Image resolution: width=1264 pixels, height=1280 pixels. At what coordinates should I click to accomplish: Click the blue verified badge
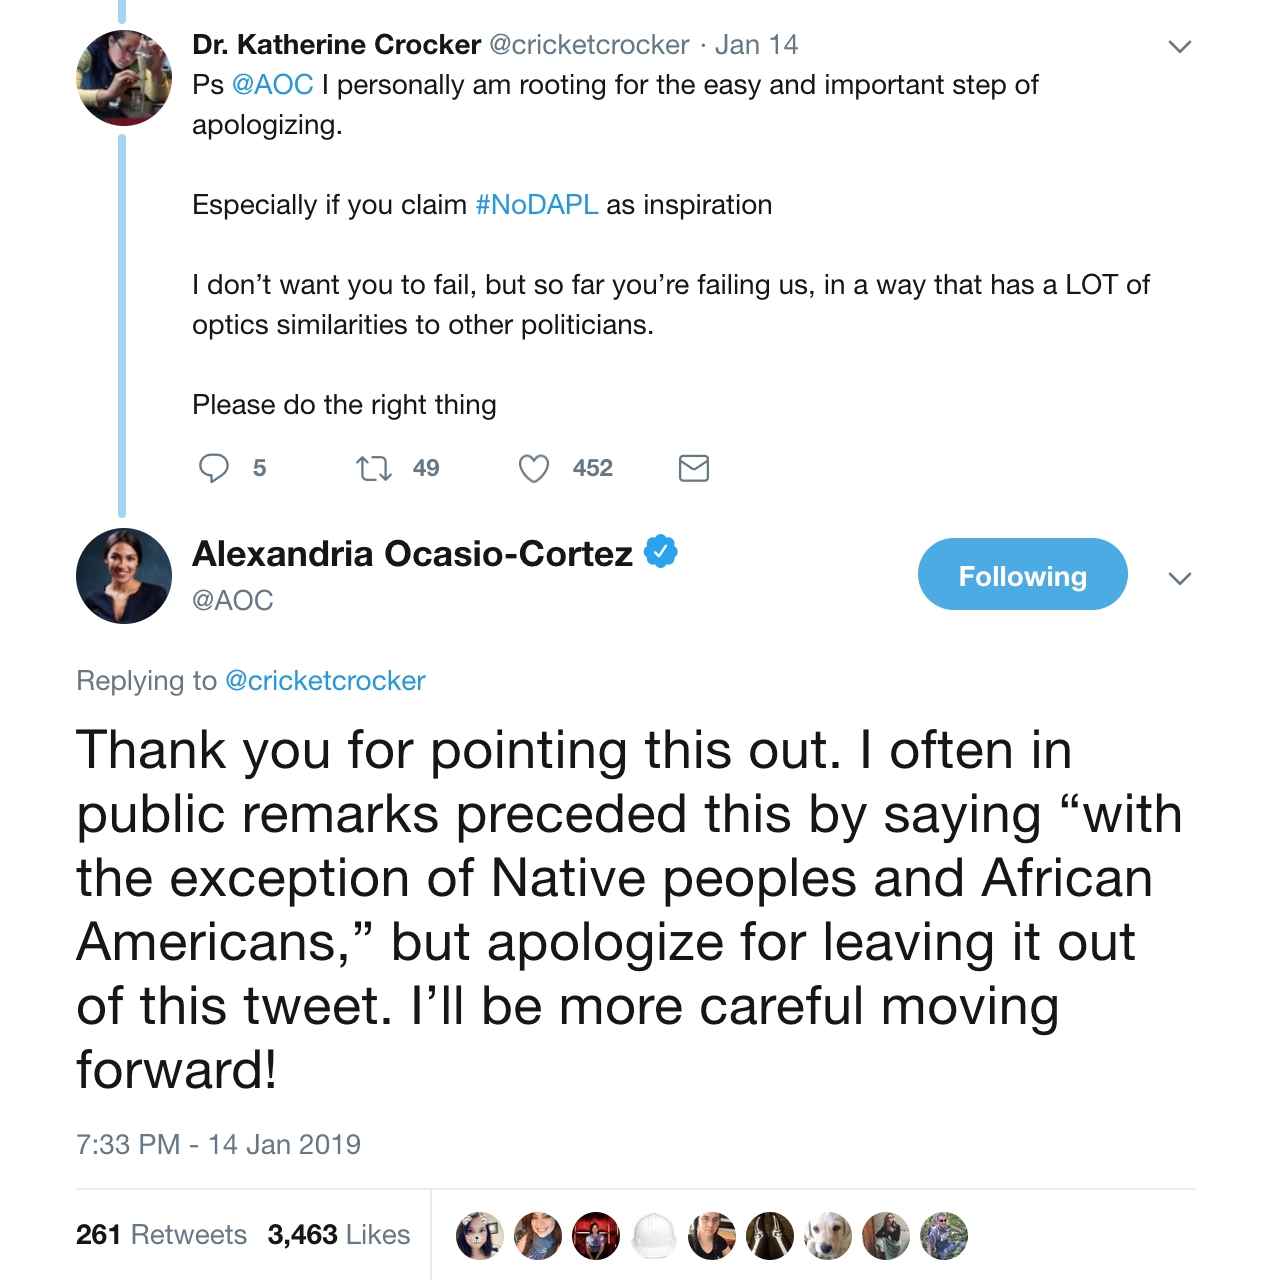pyautogui.click(x=661, y=551)
